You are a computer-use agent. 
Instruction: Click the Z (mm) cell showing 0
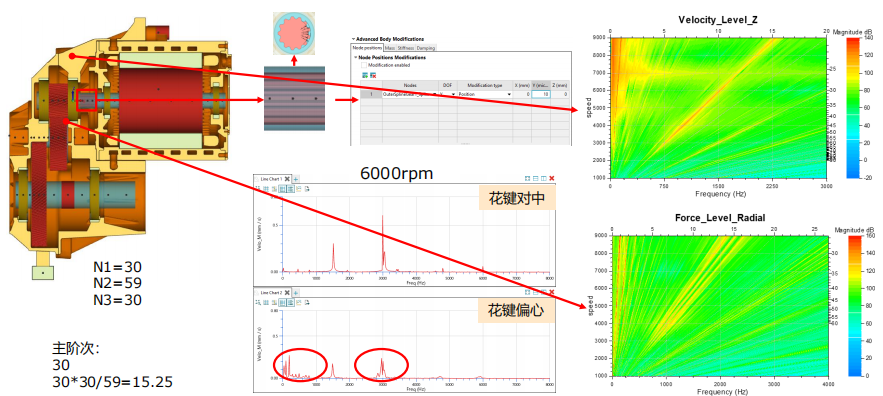[560, 94]
